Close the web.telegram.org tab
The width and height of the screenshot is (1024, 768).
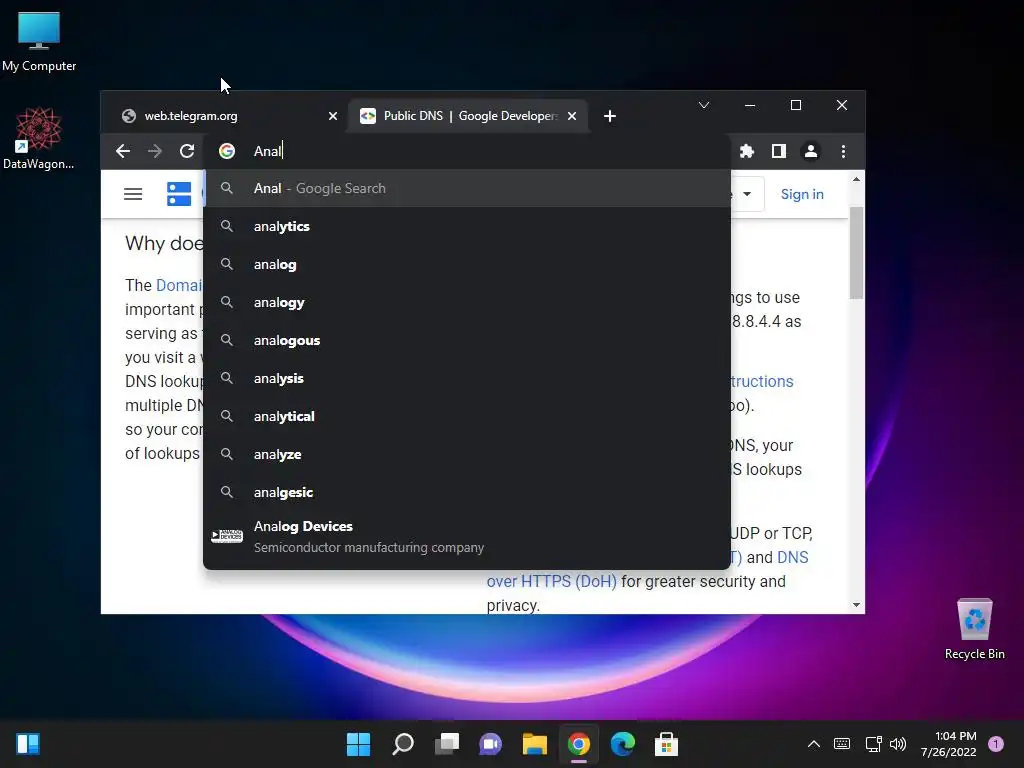tap(332, 116)
